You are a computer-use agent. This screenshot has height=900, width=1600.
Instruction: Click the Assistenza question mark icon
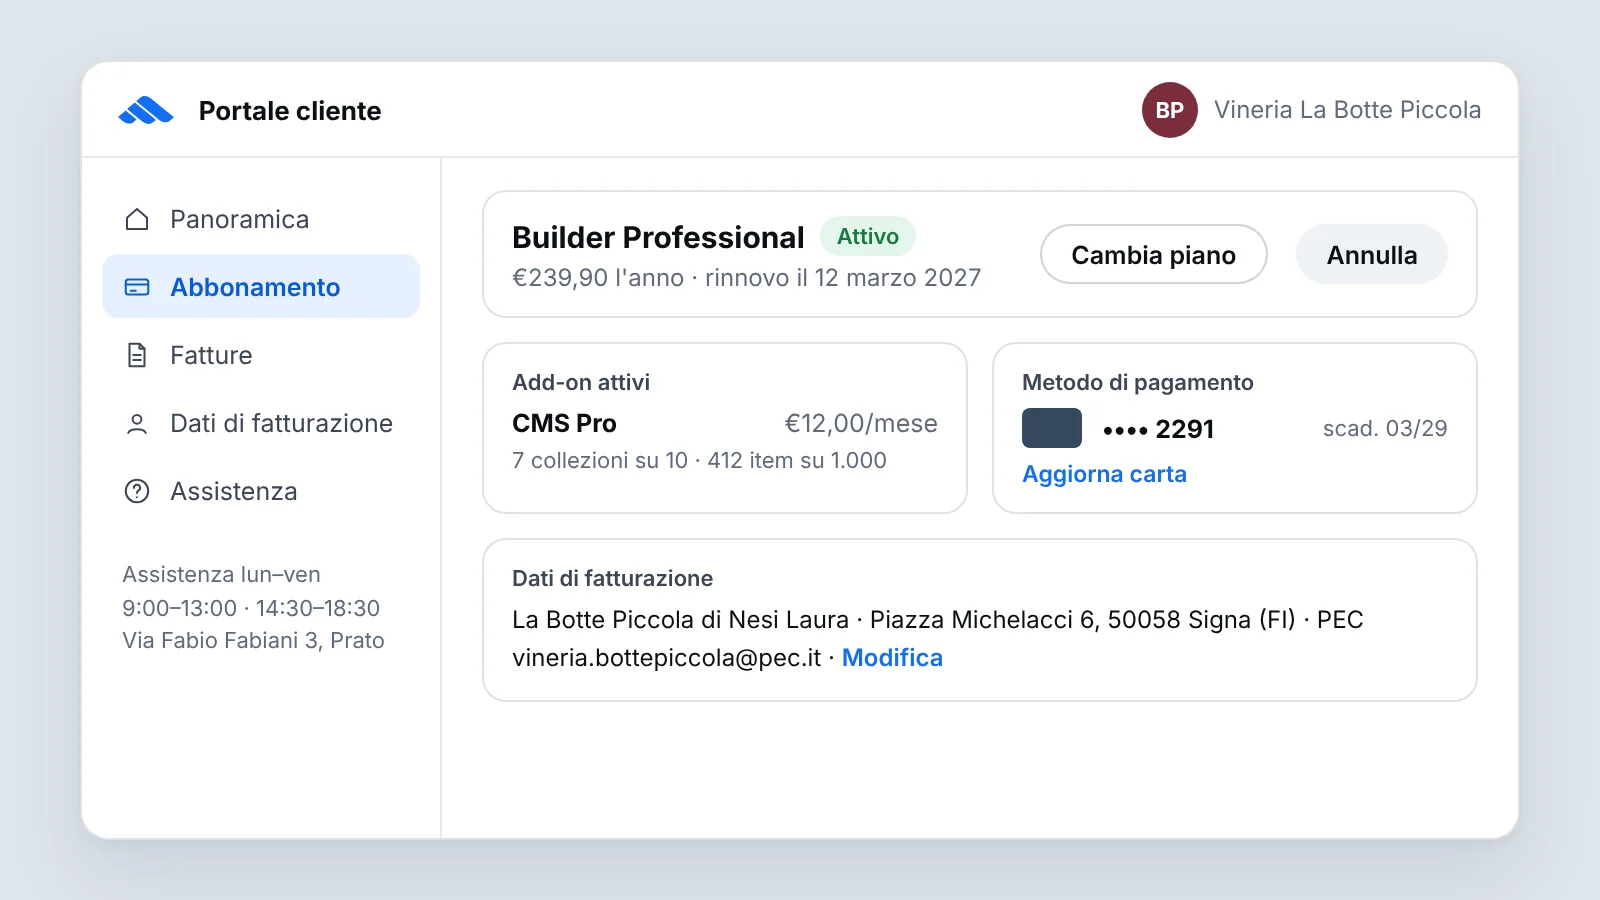click(x=137, y=491)
